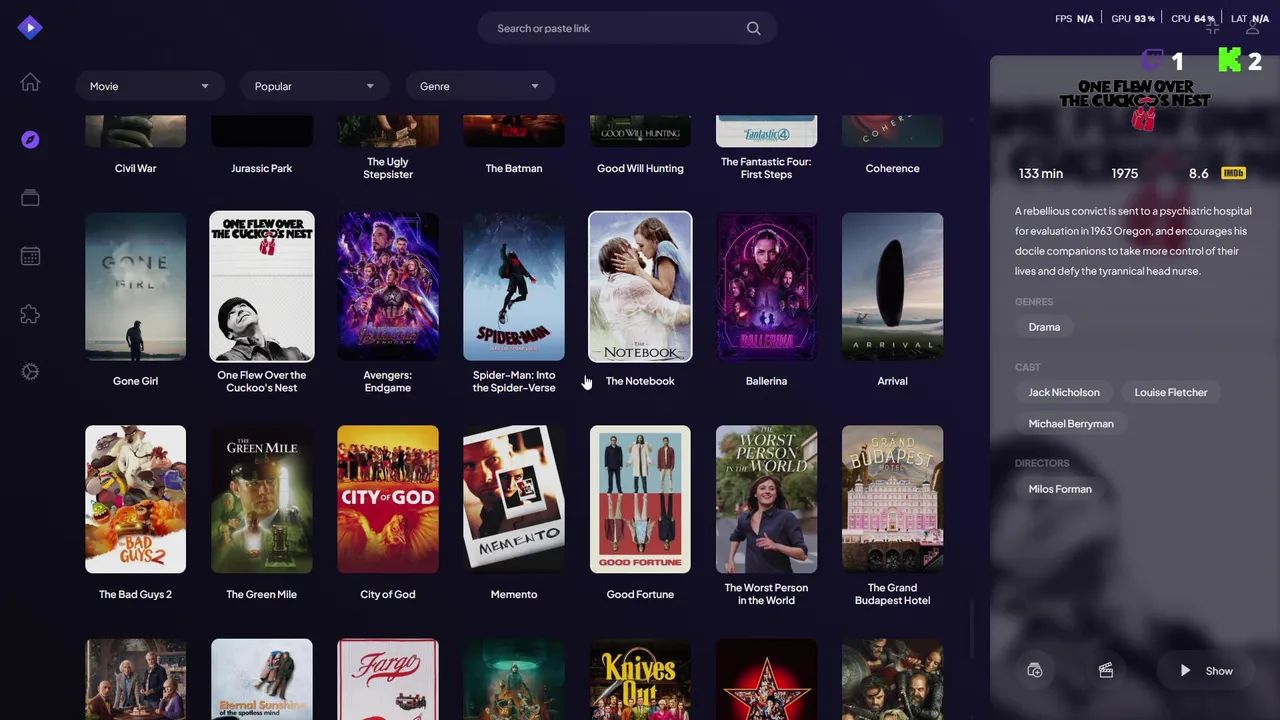Select the Spider-Man: Into the Spider-Verse poster

(514, 286)
